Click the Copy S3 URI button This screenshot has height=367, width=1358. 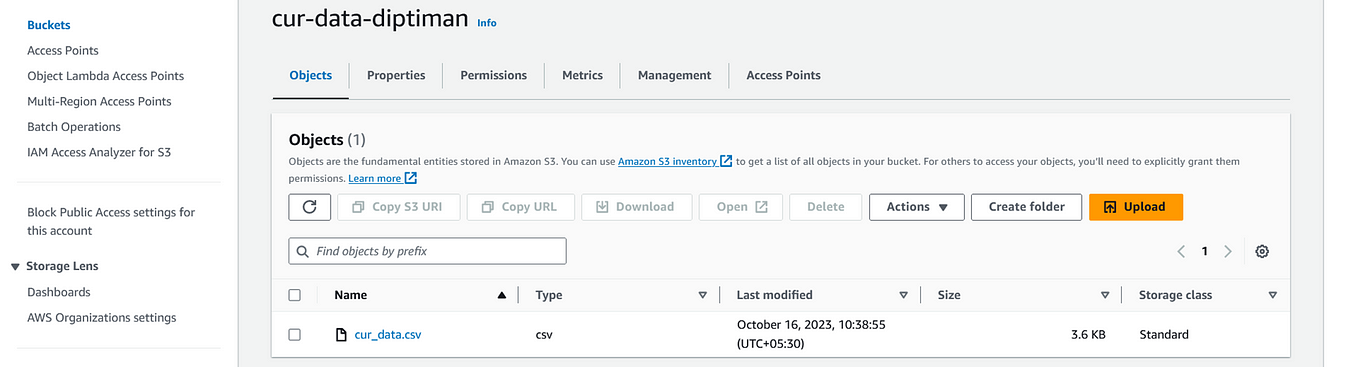coord(400,207)
